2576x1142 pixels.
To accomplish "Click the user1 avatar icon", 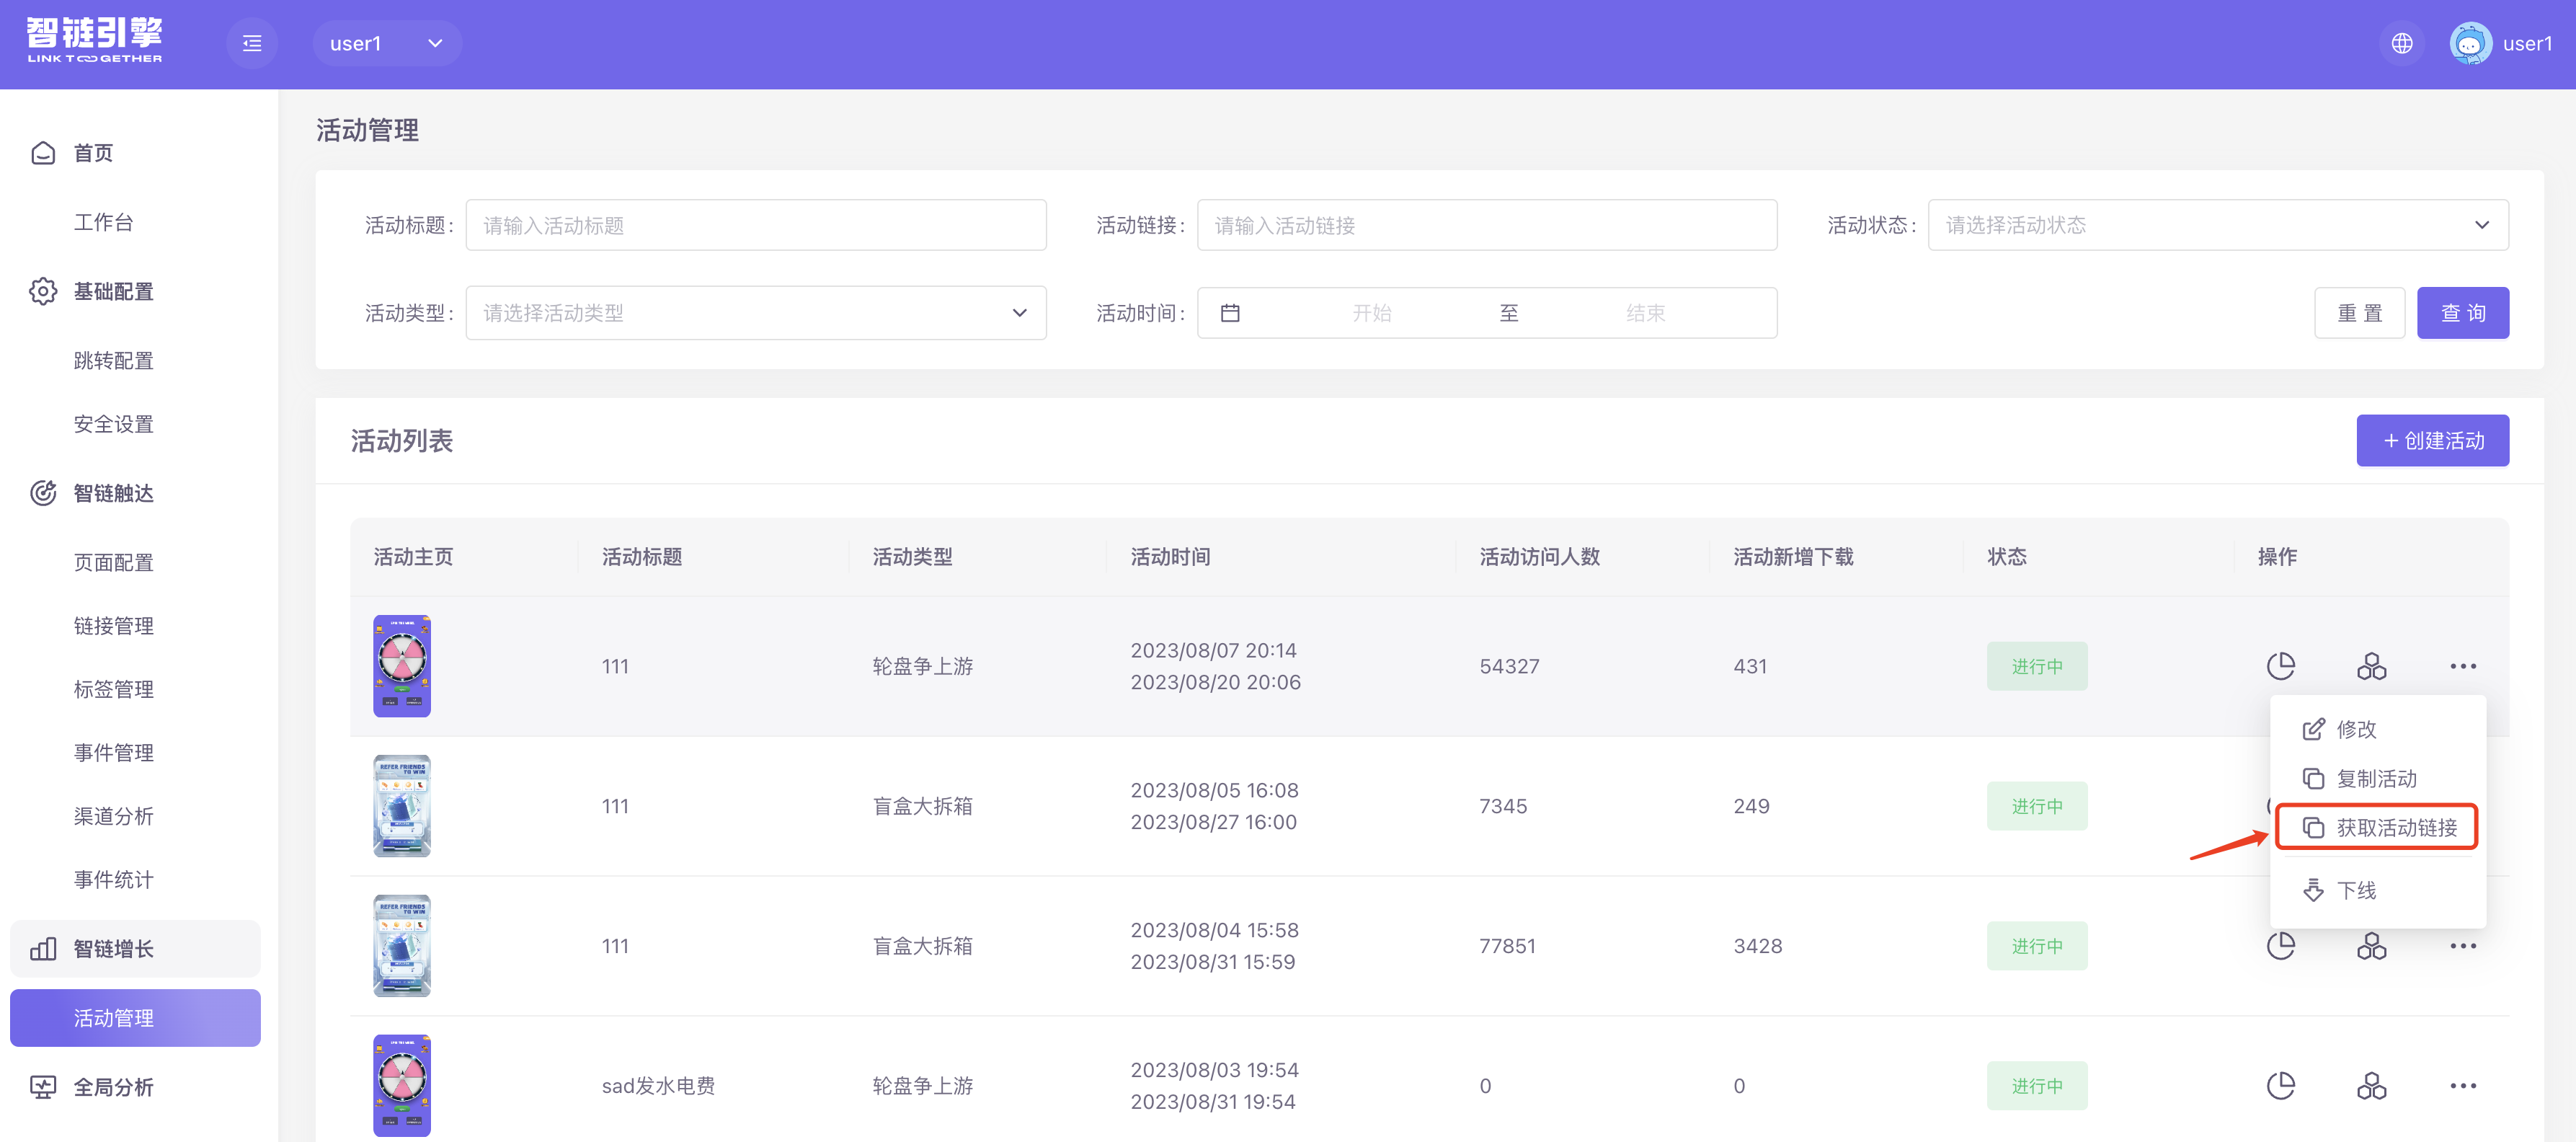I will 2469,43.
